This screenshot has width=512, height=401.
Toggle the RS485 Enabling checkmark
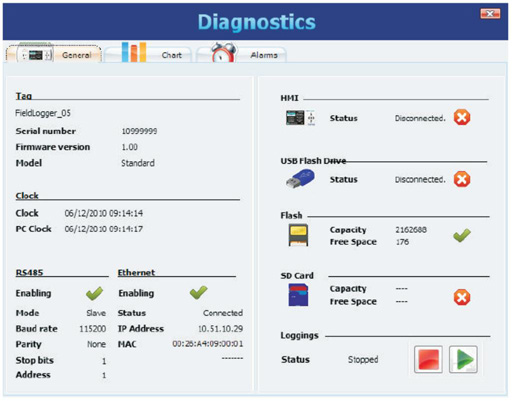[x=95, y=293]
